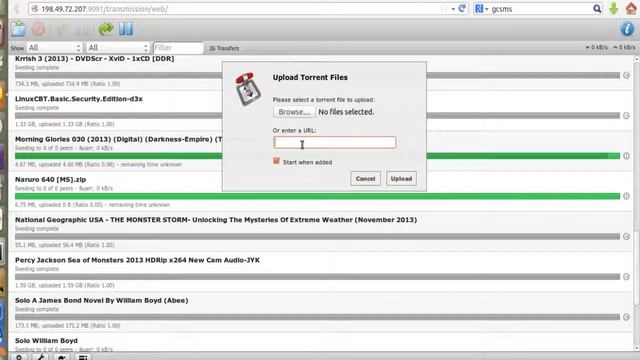Toggle compact view icon in bottom bar
Viewport: 640px width, 360px height.
(83, 357)
